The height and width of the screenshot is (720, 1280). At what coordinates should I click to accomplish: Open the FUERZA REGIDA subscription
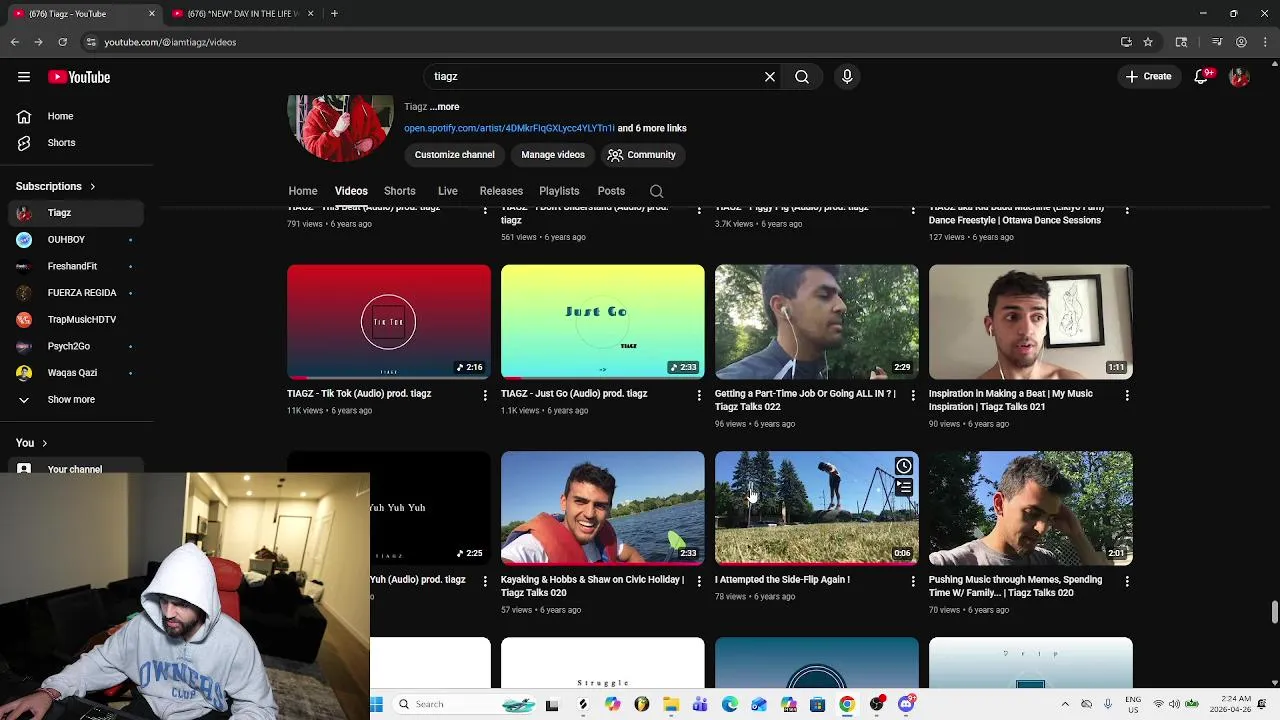pos(76,293)
